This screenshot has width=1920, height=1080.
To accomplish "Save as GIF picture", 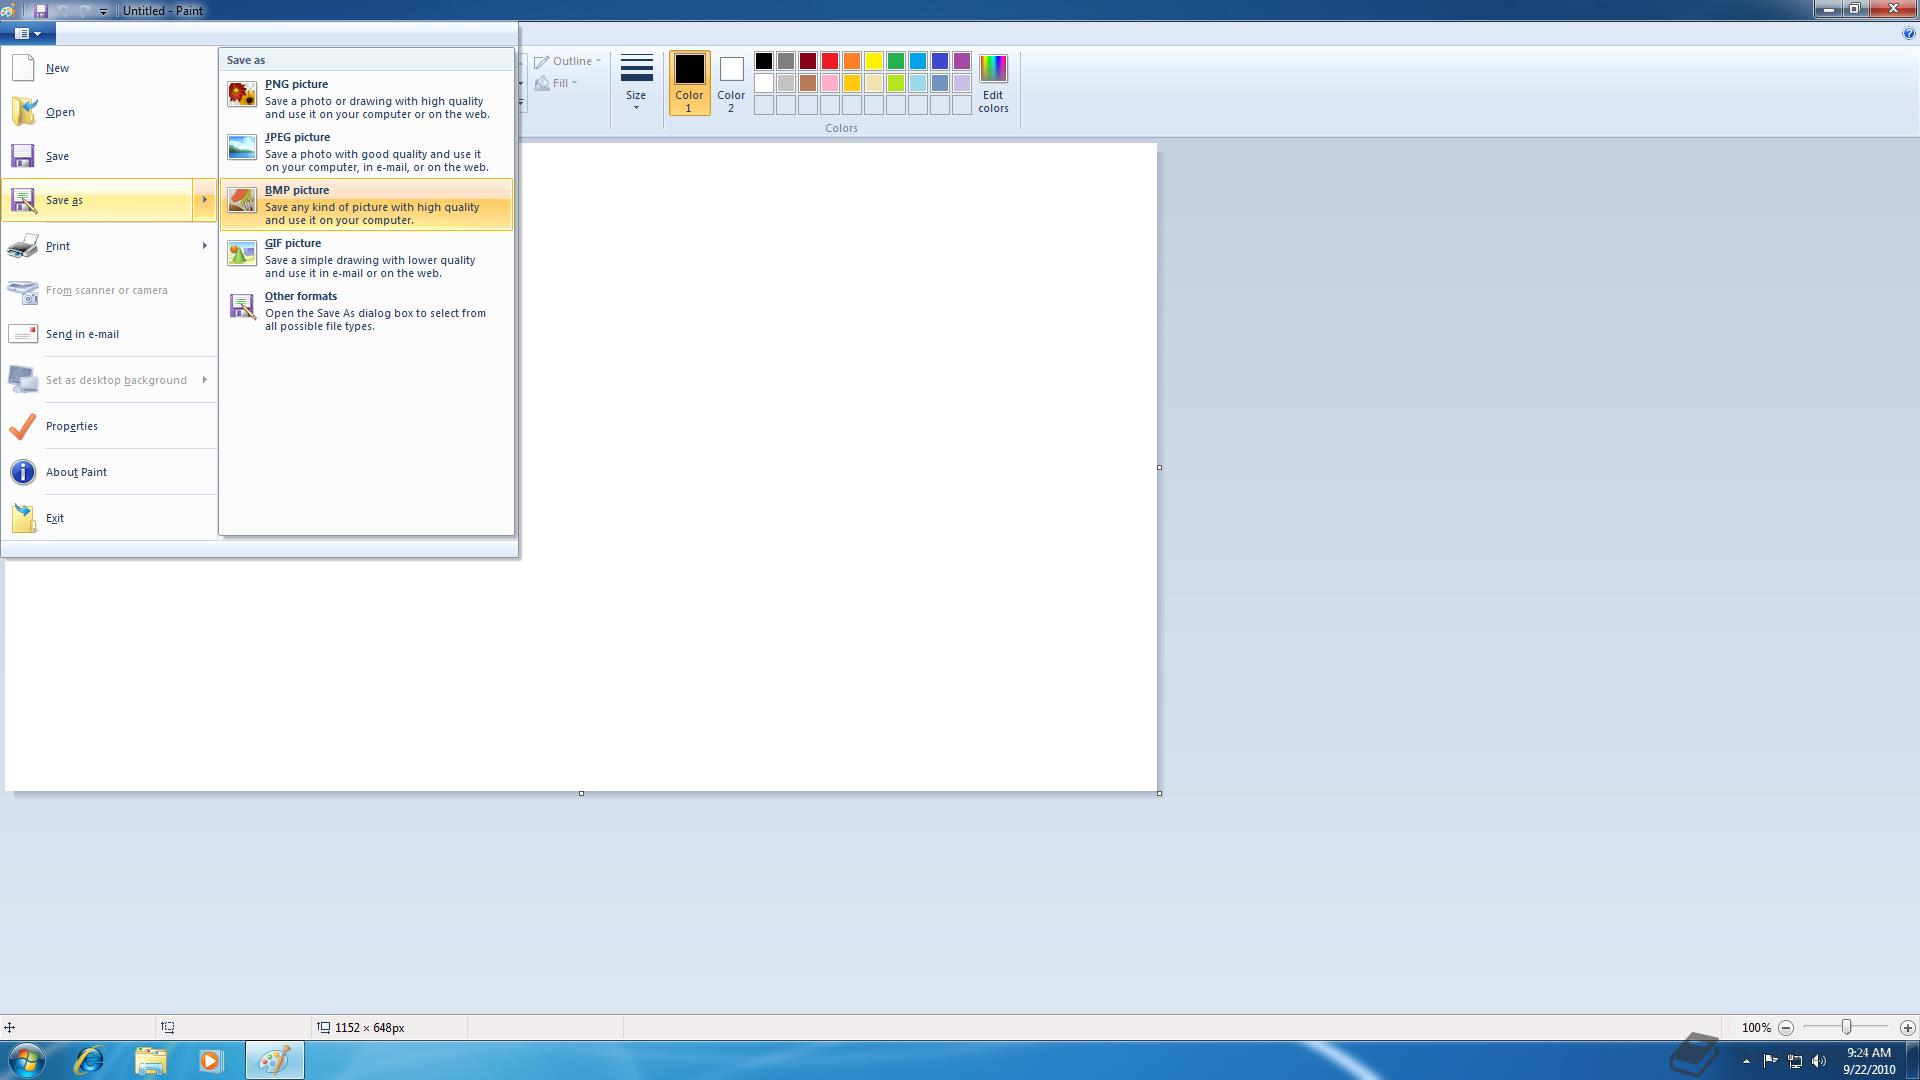I will coord(366,257).
